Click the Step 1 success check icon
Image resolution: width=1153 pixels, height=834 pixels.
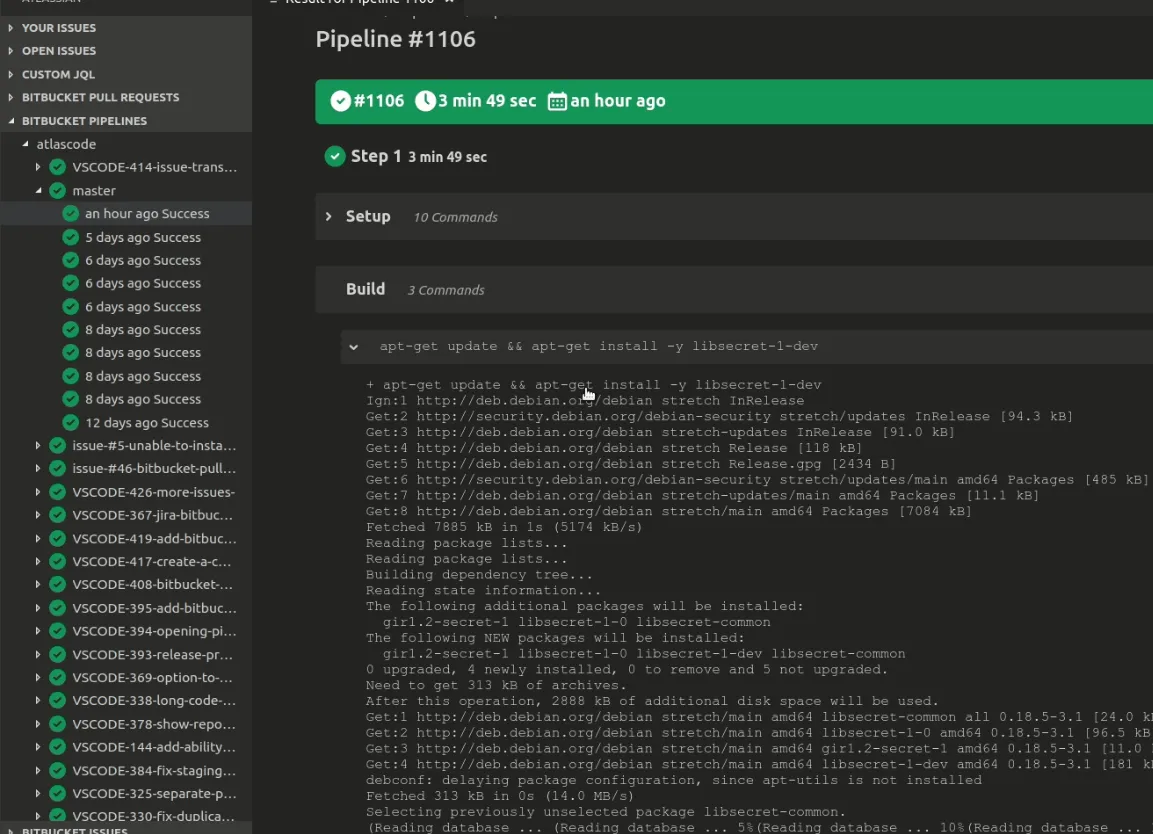point(335,156)
